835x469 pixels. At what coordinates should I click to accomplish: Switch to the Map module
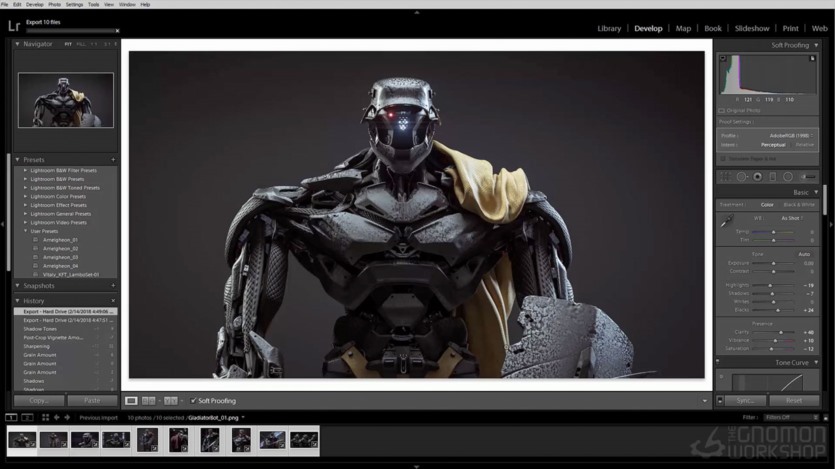[683, 29]
